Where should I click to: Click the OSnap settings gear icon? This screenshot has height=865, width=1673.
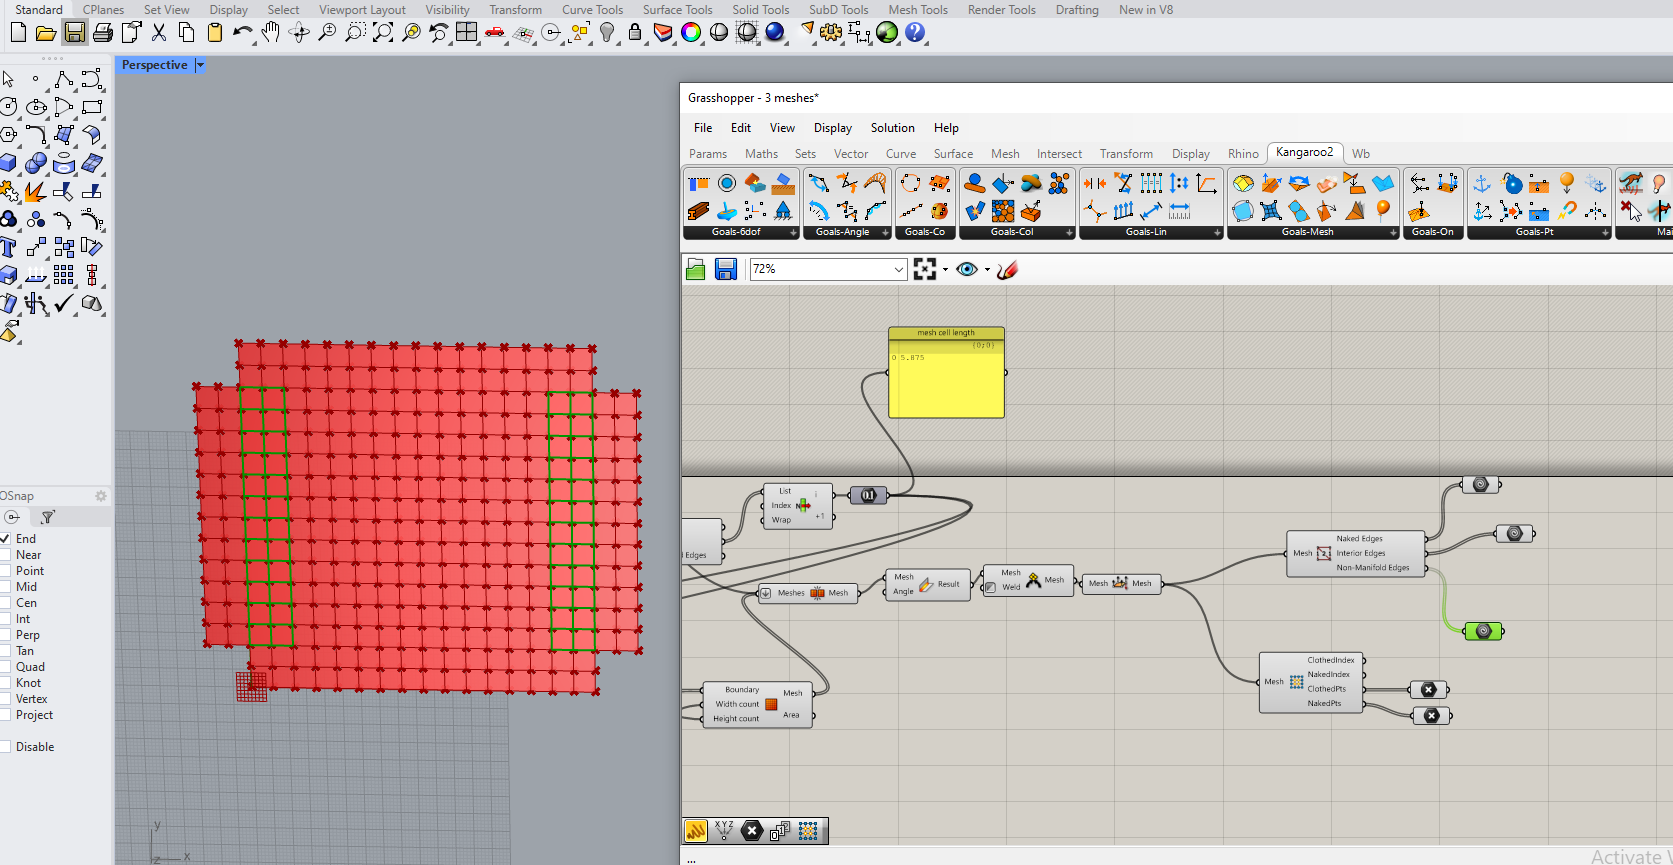[100, 496]
